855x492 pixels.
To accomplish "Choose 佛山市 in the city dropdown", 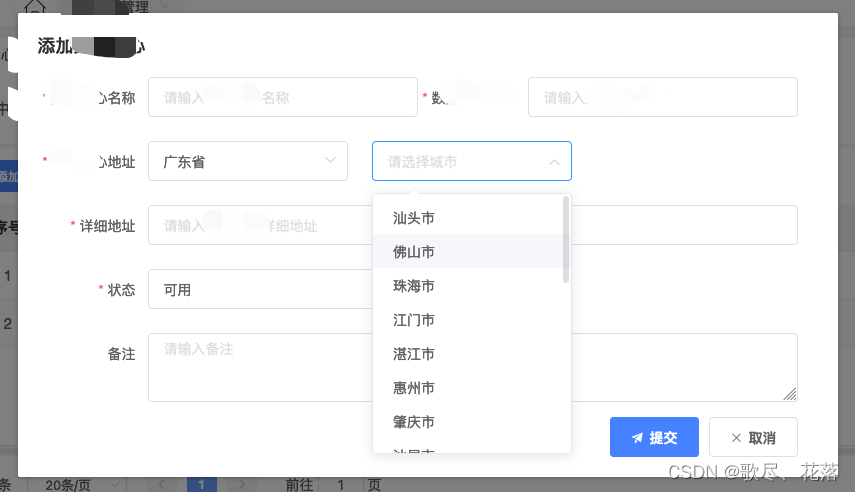I will click(472, 251).
